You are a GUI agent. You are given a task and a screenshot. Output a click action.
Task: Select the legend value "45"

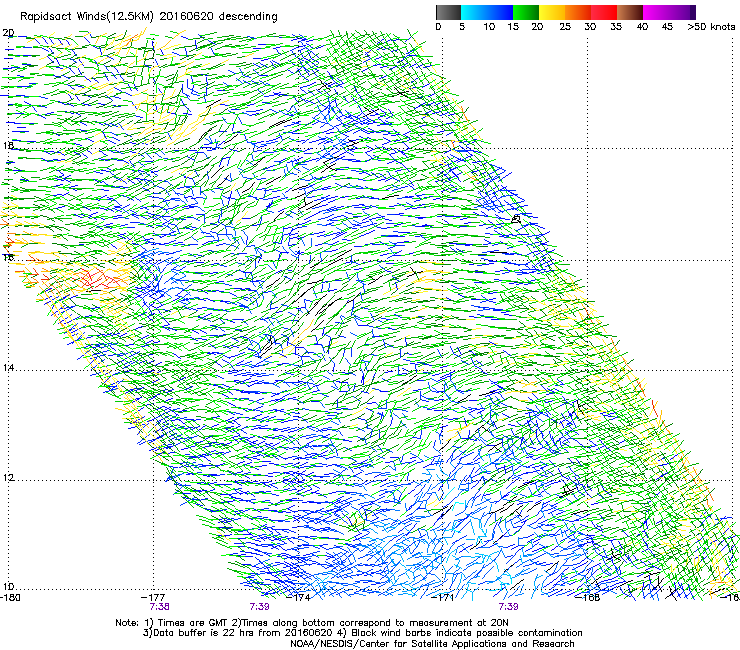point(667,27)
